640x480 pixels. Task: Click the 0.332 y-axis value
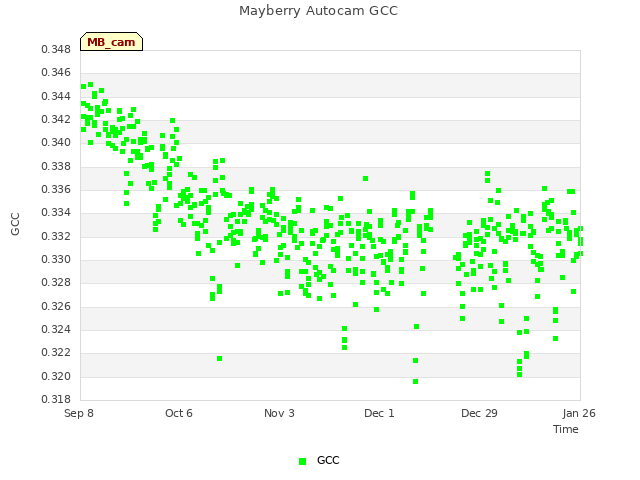point(56,236)
